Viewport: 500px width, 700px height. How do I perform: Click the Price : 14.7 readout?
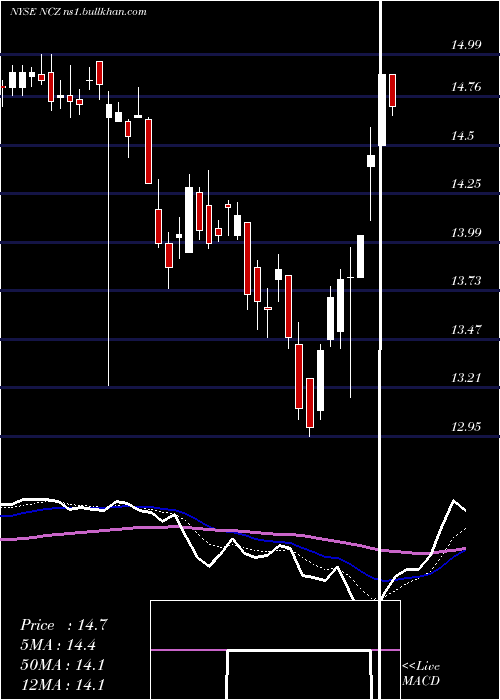pos(64,625)
